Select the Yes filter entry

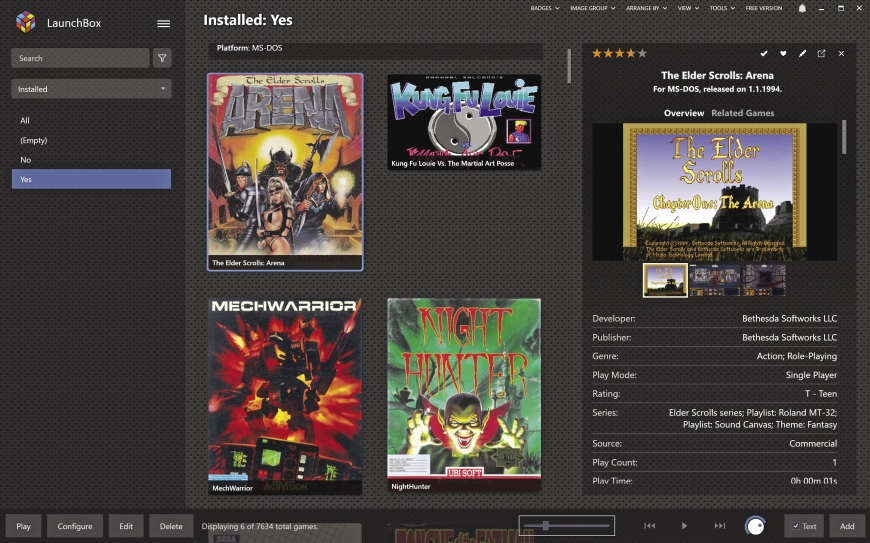pos(92,179)
